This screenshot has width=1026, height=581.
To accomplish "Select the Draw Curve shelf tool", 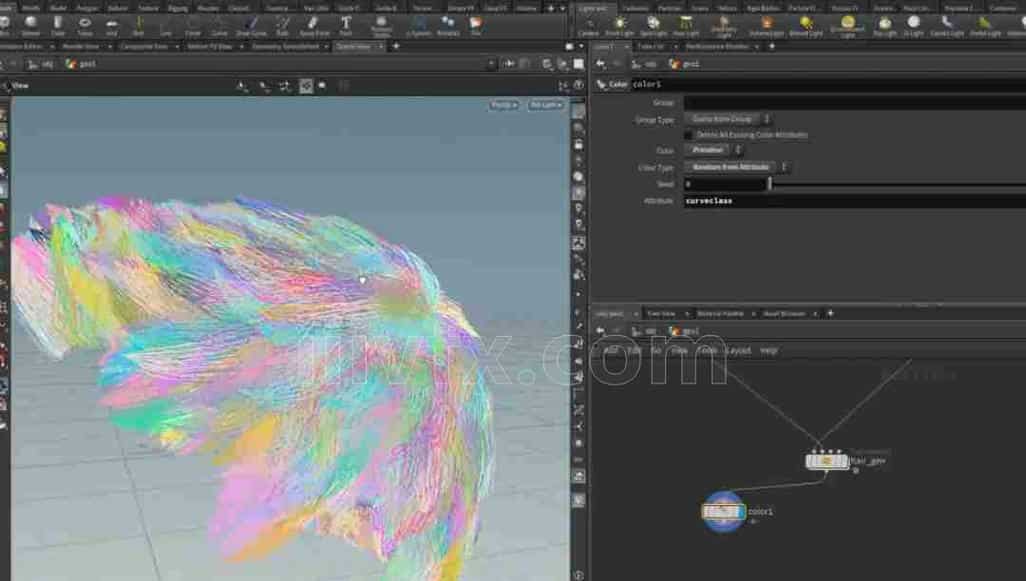I will [x=251, y=25].
